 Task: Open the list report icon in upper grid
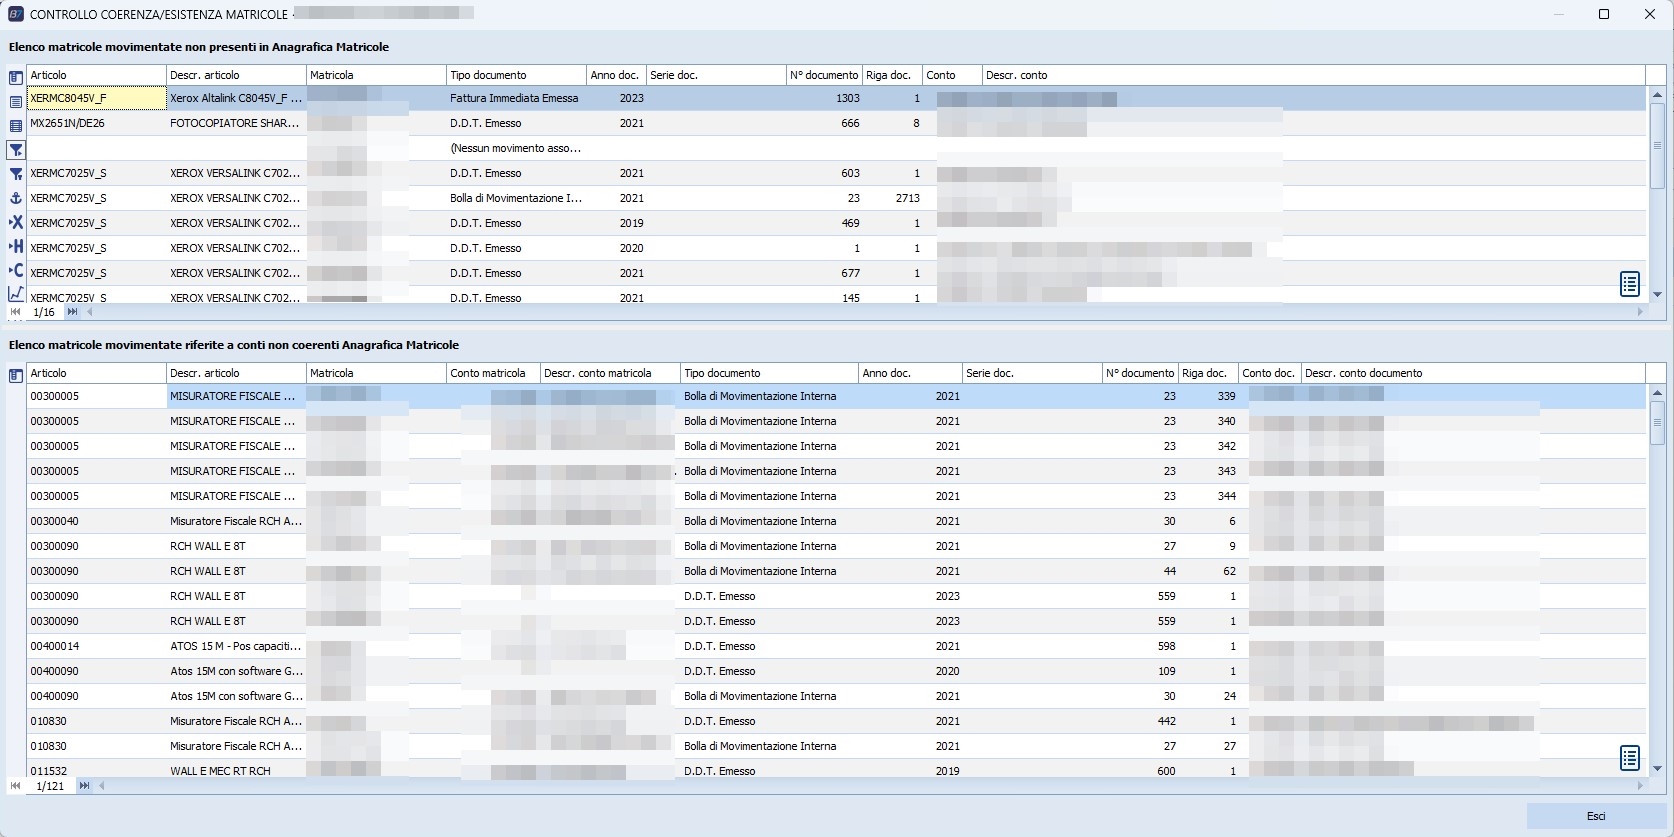1629,284
